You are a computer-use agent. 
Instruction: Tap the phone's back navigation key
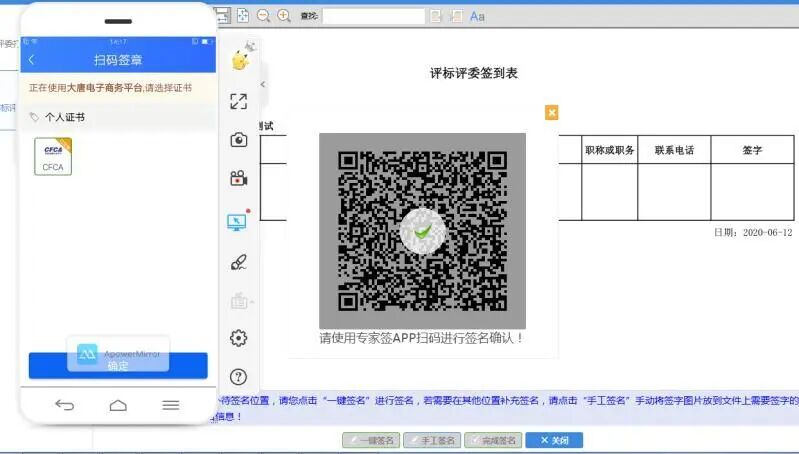click(65, 405)
